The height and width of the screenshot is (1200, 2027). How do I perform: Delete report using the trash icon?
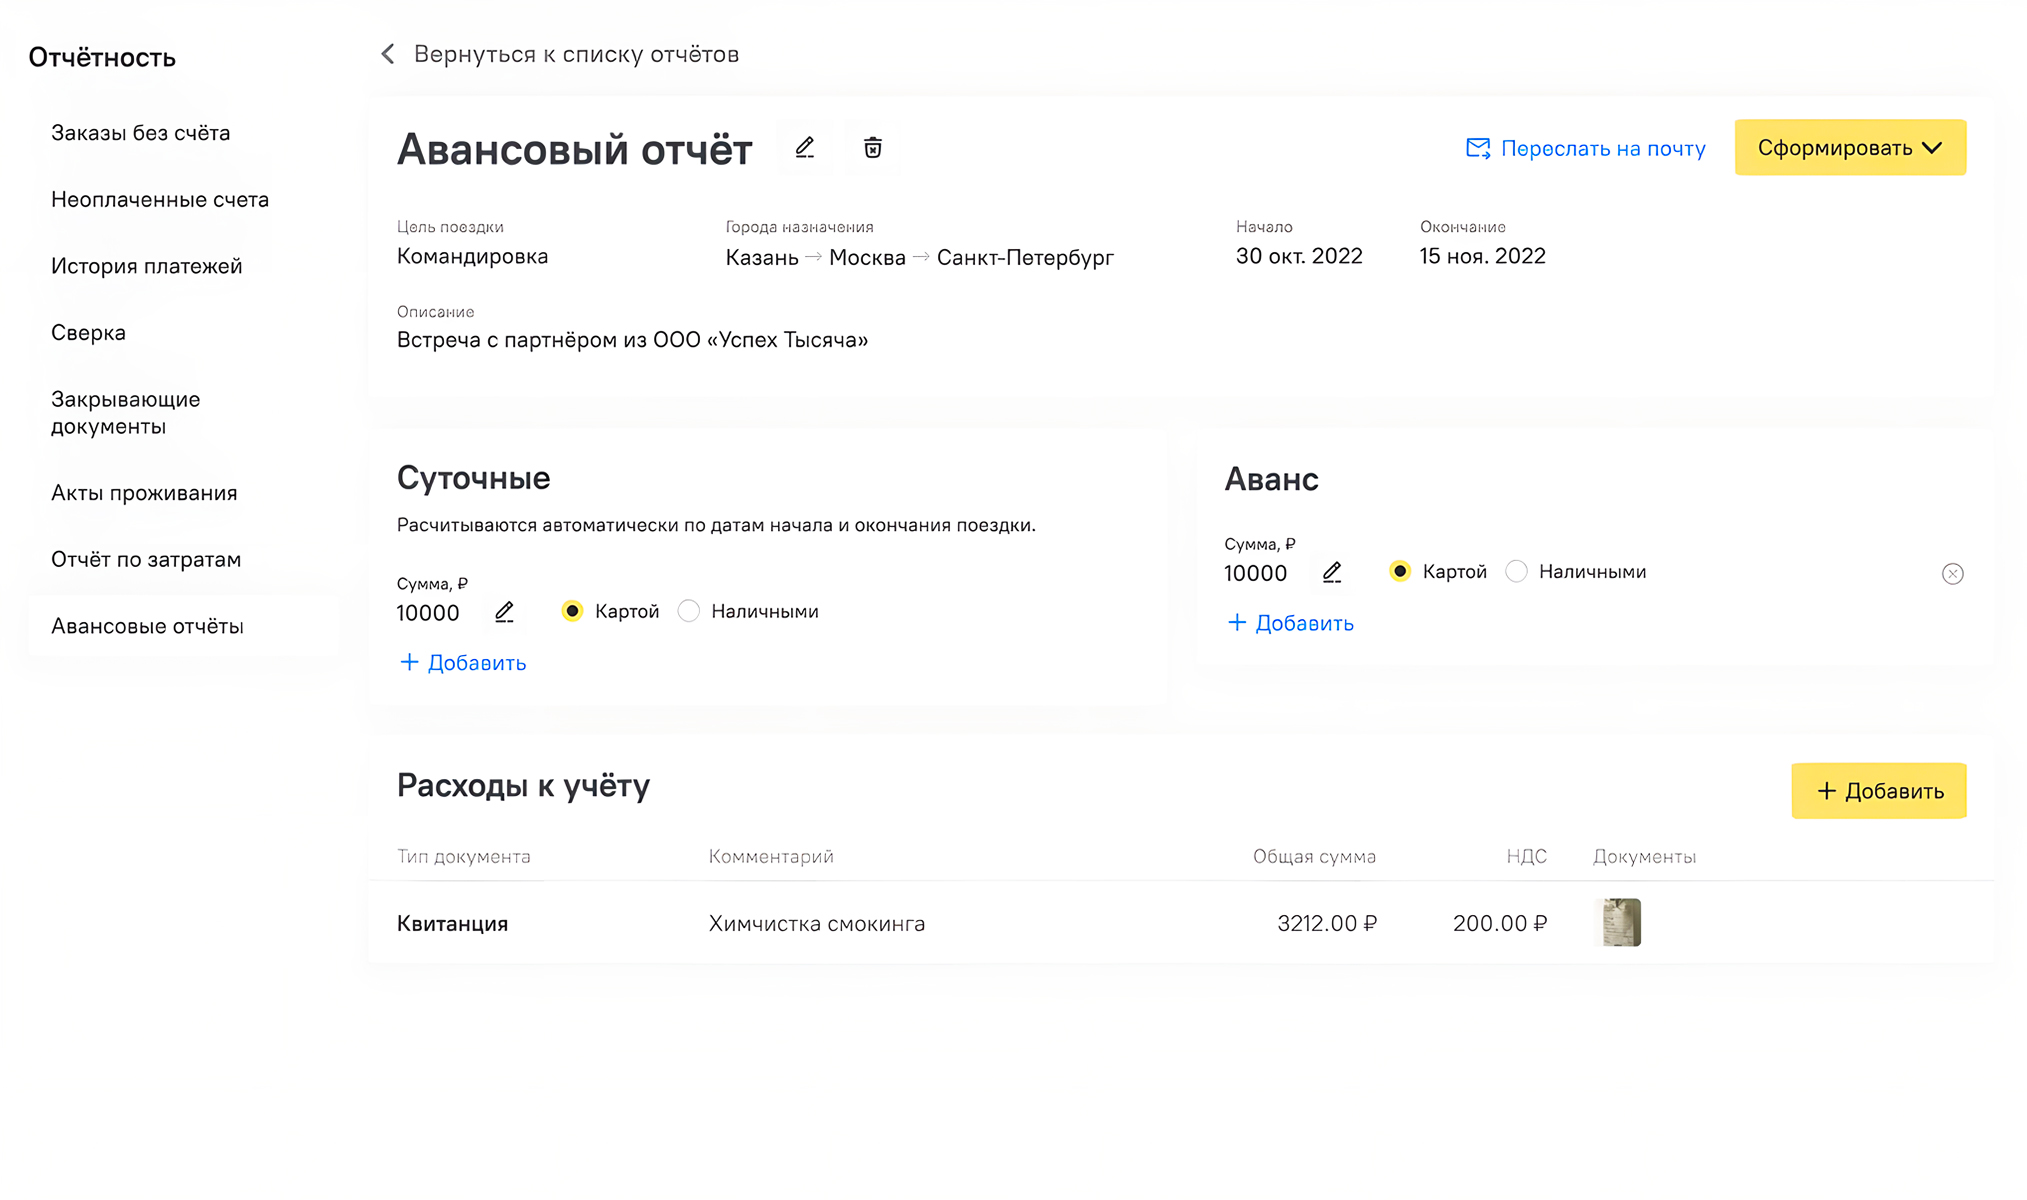872,148
